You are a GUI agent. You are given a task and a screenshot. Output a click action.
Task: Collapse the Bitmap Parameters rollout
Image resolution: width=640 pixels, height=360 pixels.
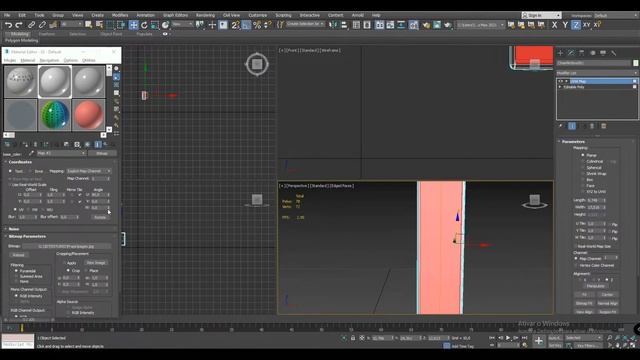pyautogui.click(x=27, y=236)
